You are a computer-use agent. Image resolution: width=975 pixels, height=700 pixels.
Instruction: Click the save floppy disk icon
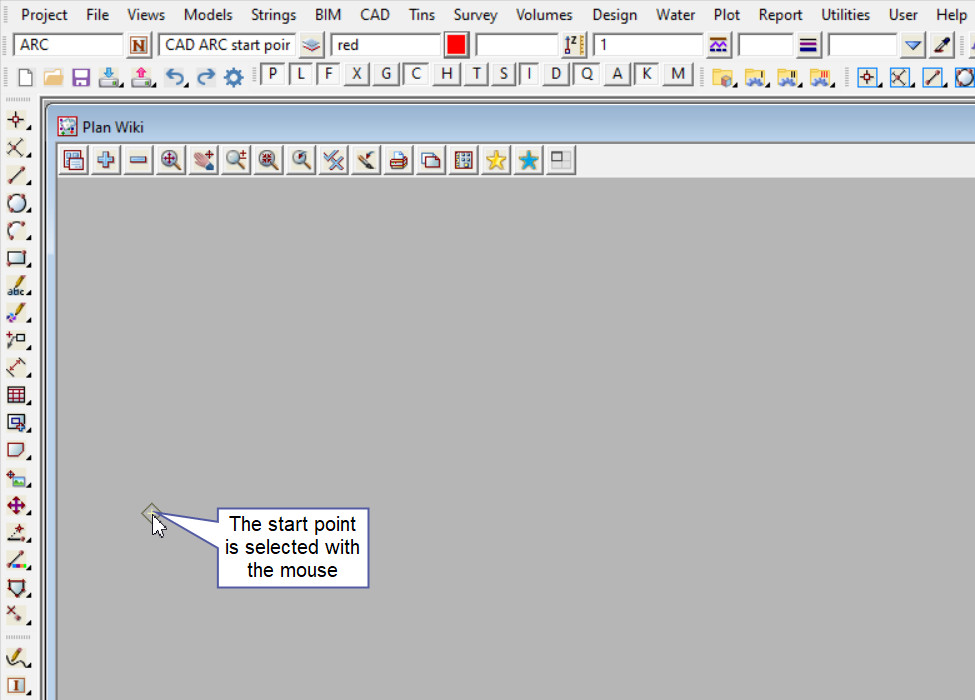click(x=81, y=77)
